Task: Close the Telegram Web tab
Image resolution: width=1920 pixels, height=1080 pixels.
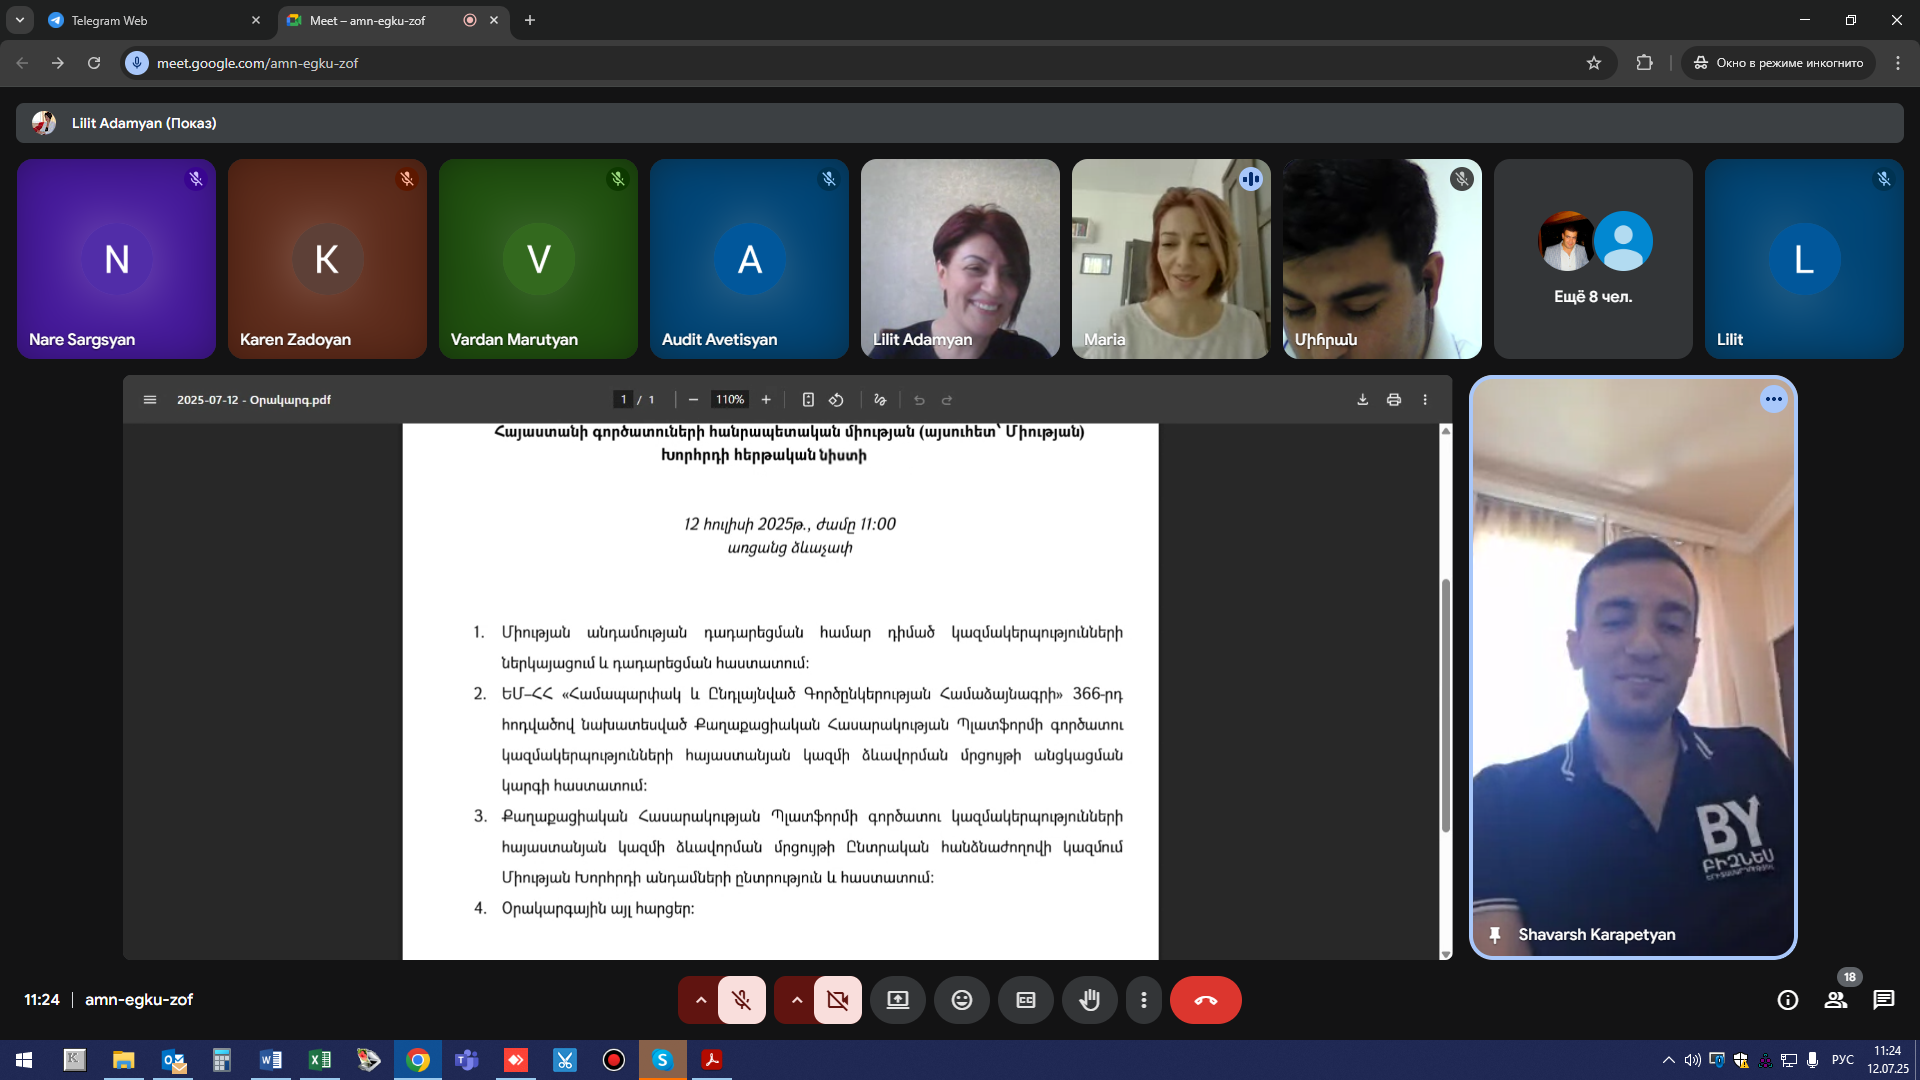Action: tap(256, 20)
